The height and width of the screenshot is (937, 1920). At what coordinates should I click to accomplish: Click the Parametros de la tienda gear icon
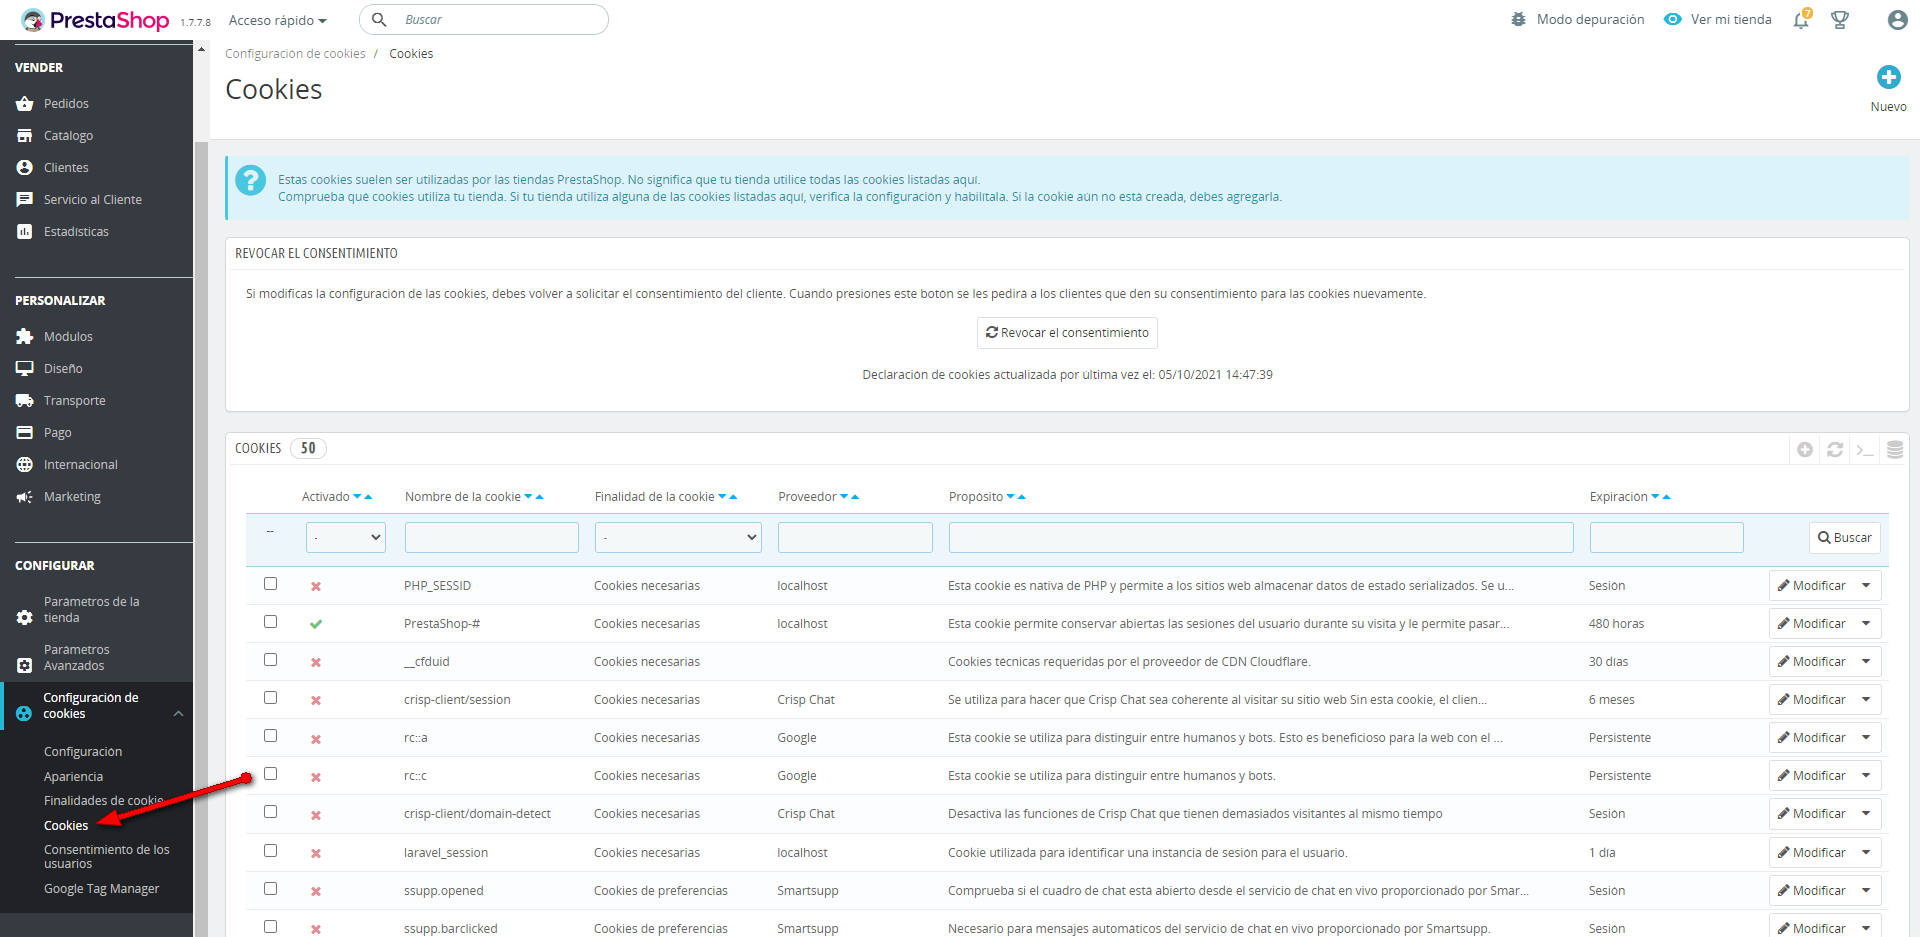(25, 618)
